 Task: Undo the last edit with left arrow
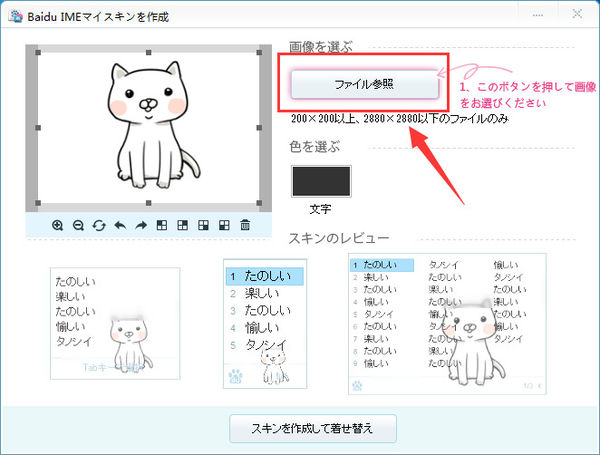click(x=120, y=225)
